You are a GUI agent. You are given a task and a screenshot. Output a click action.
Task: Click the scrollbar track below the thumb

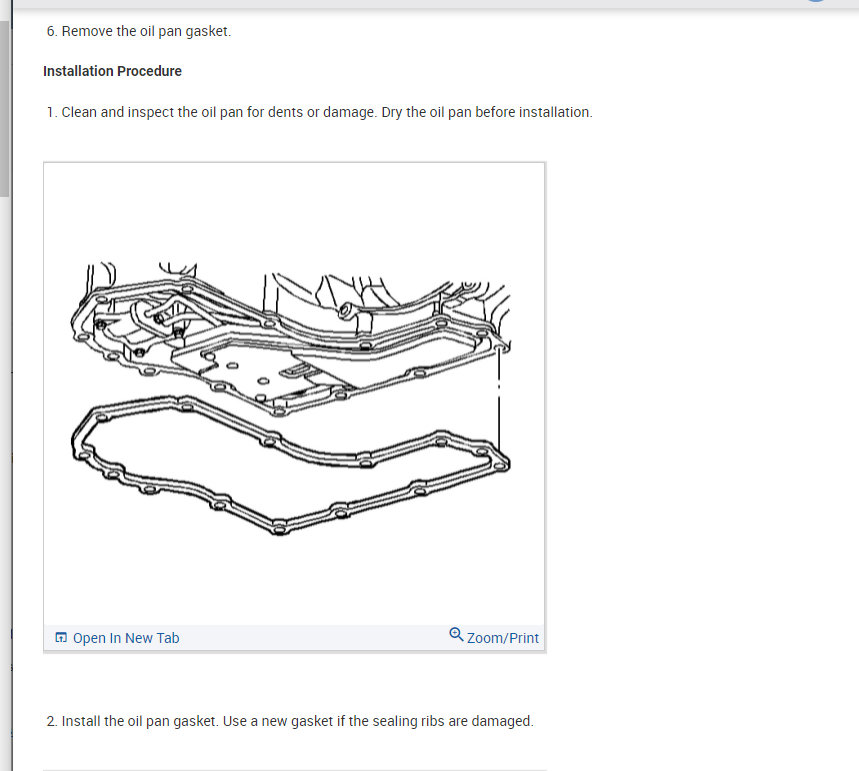[4, 482]
